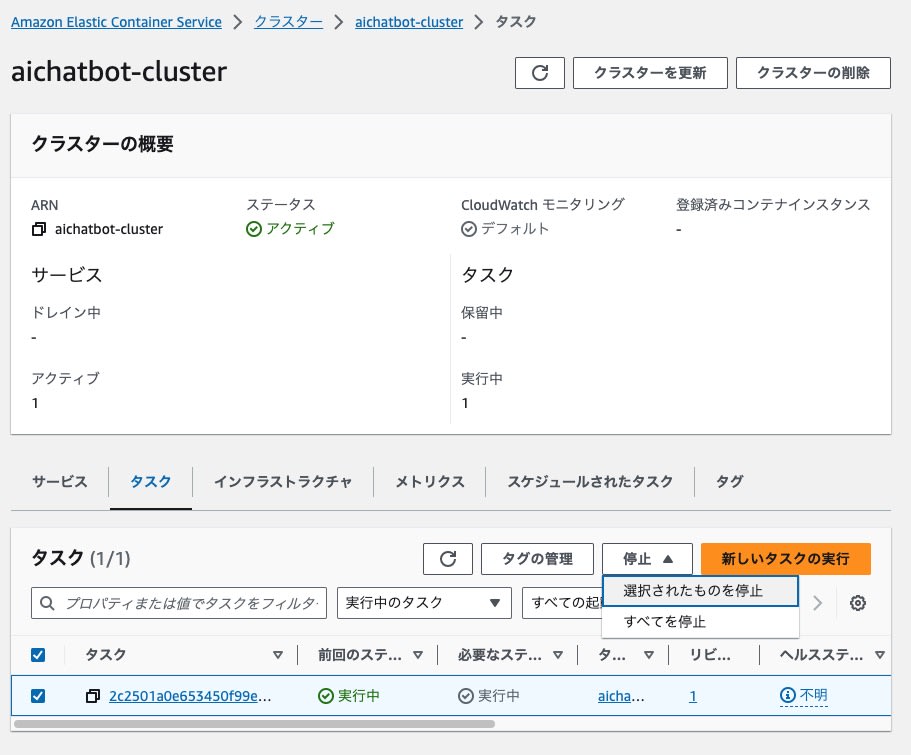Refresh the cluster with the top reload icon
Image resolution: width=911 pixels, height=755 pixels.
pyautogui.click(x=539, y=73)
